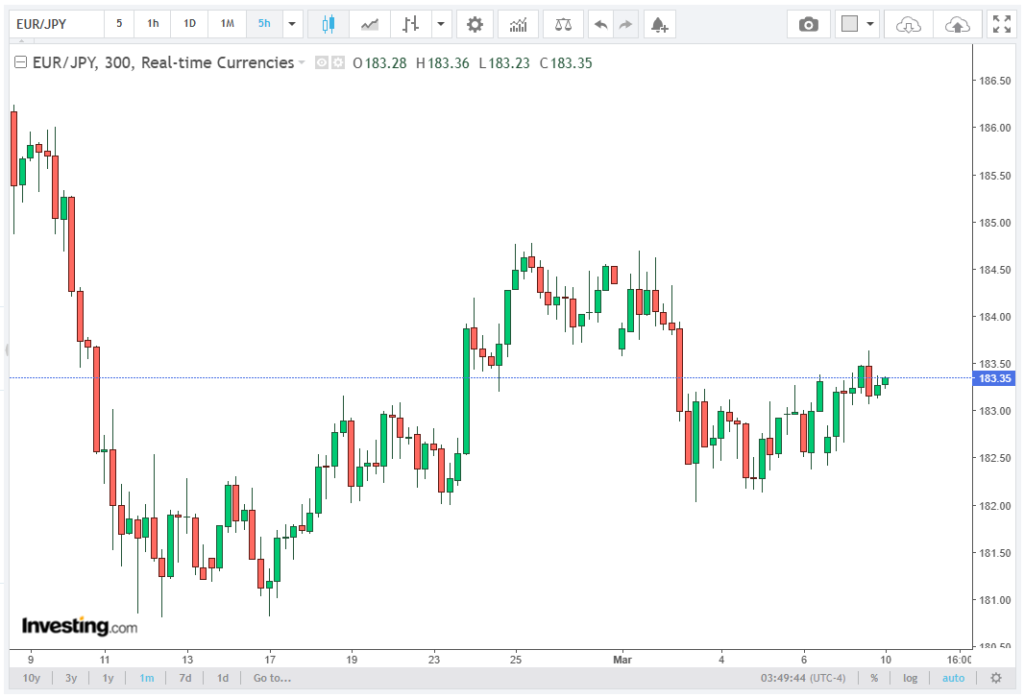Open the layout selector dropdown arrow

click(871, 24)
